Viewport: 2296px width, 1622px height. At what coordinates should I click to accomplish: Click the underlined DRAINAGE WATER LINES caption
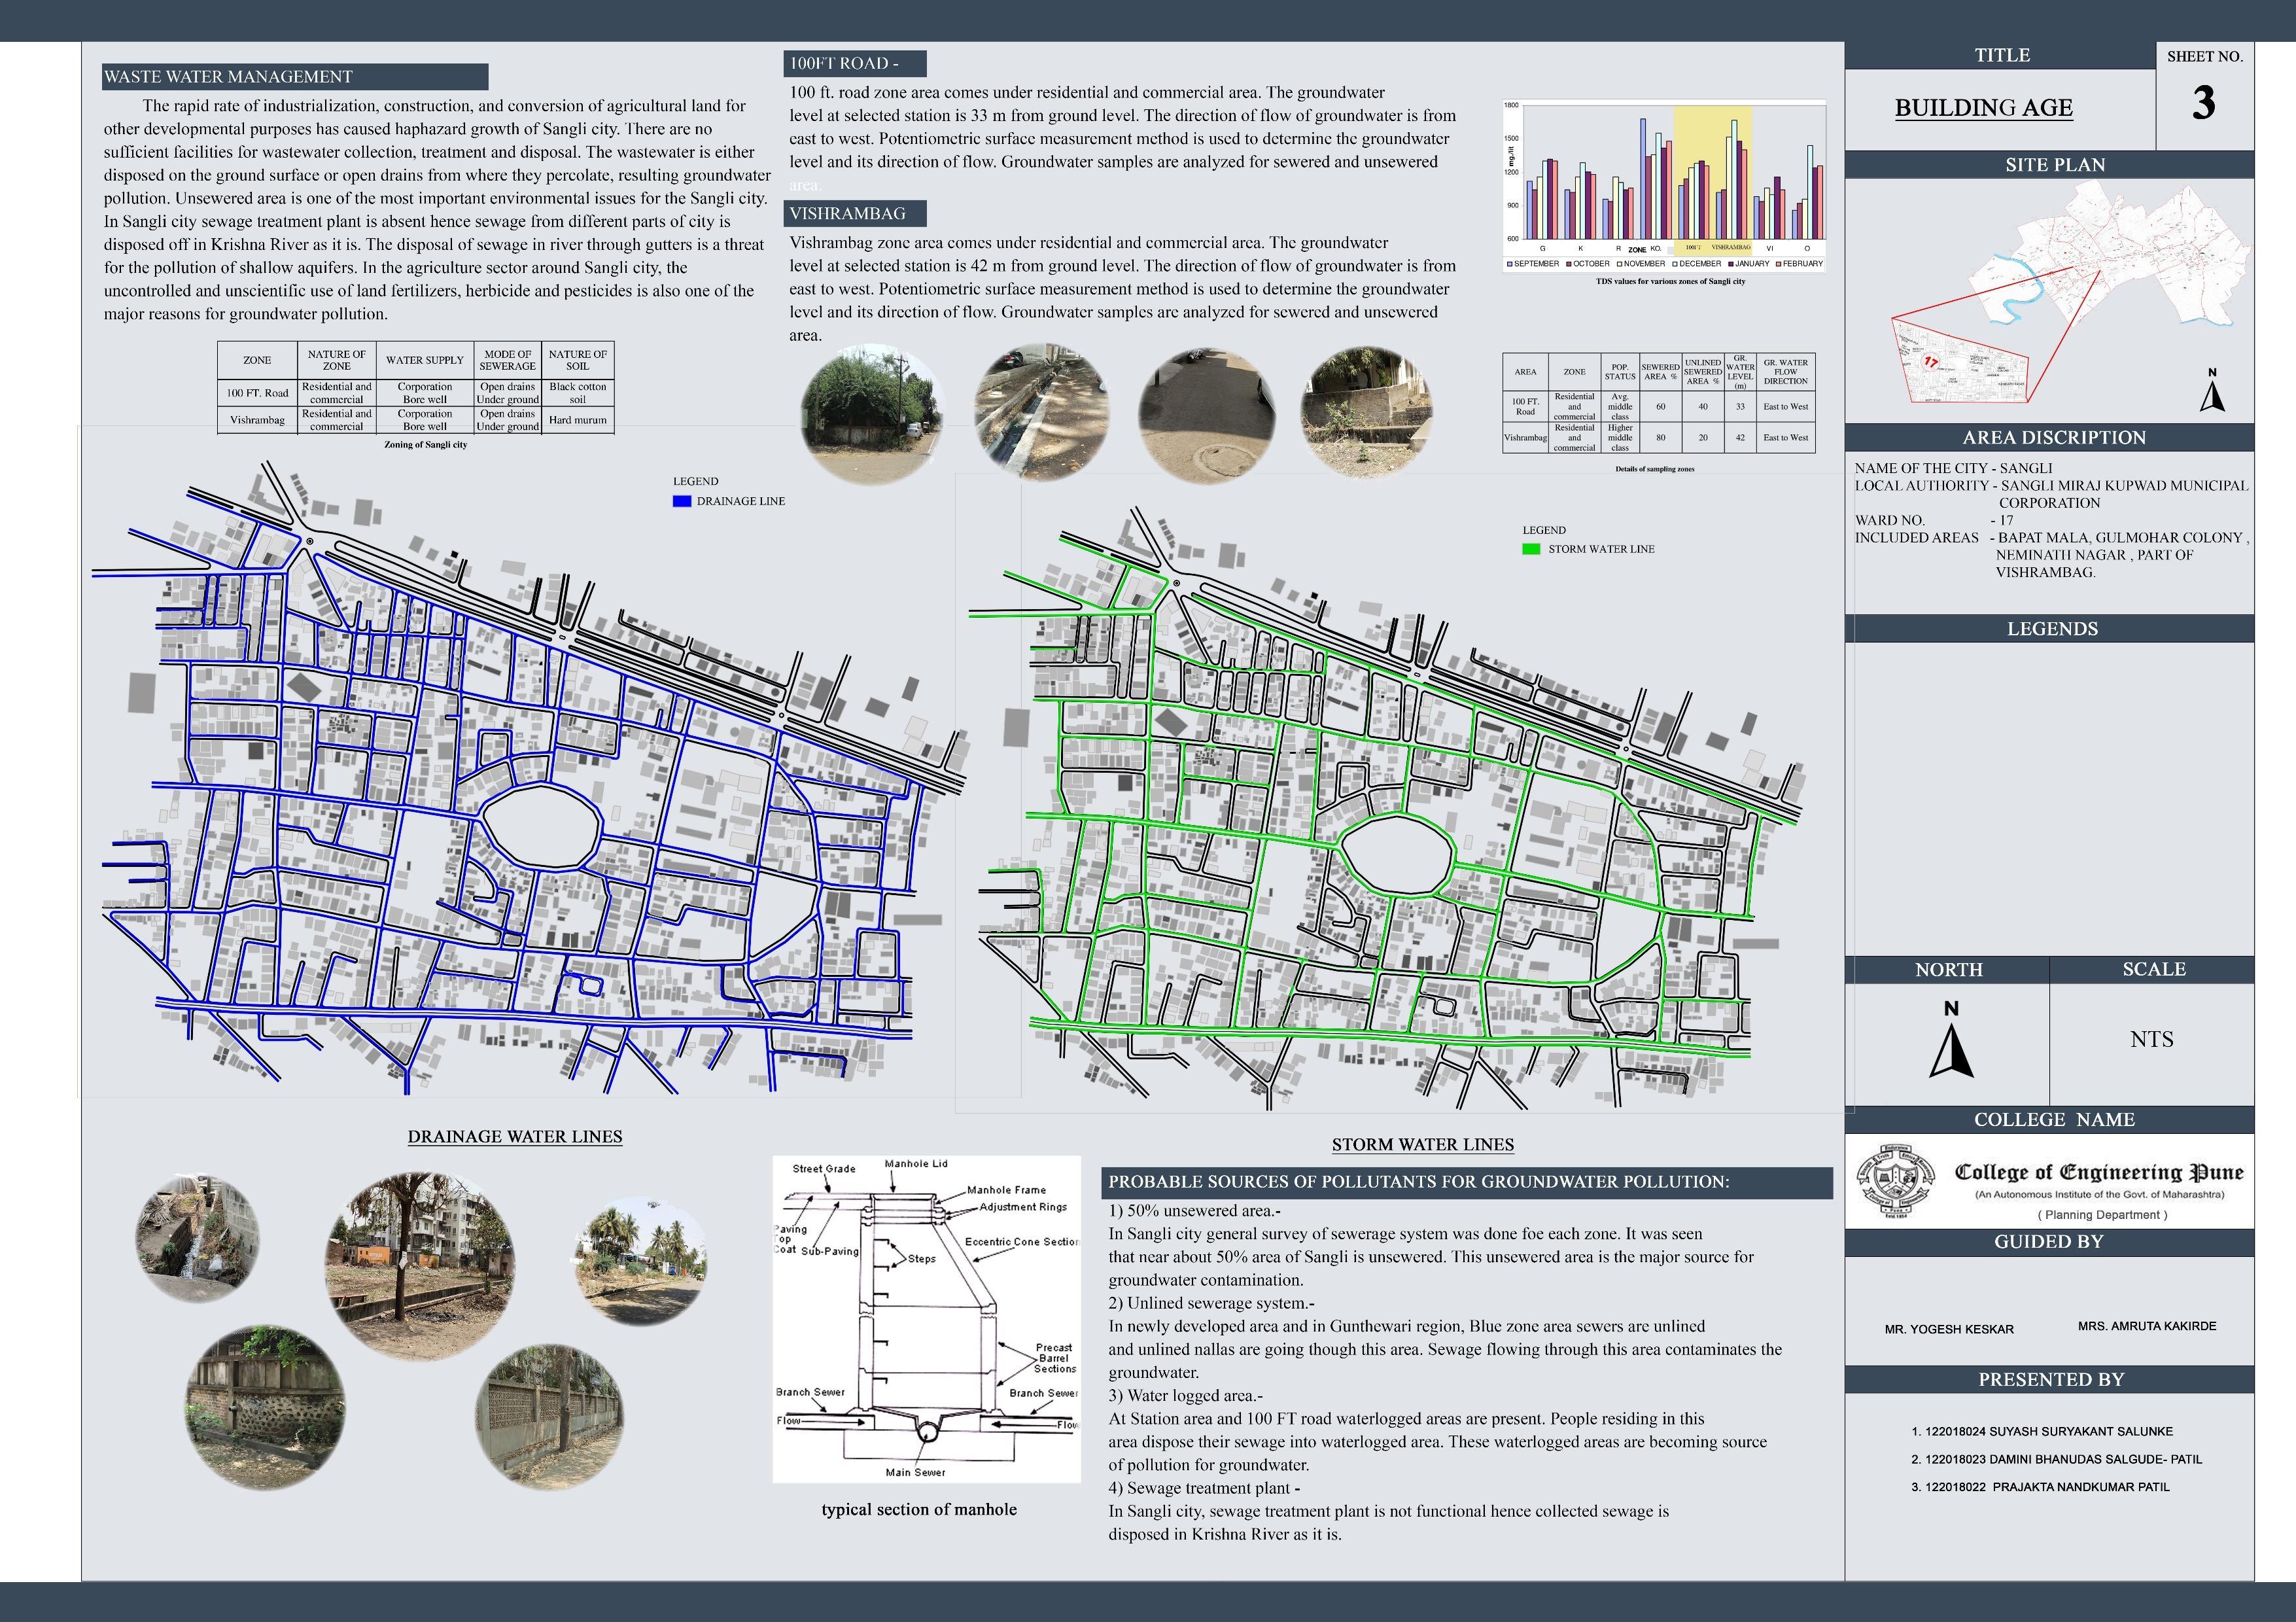pos(514,1136)
